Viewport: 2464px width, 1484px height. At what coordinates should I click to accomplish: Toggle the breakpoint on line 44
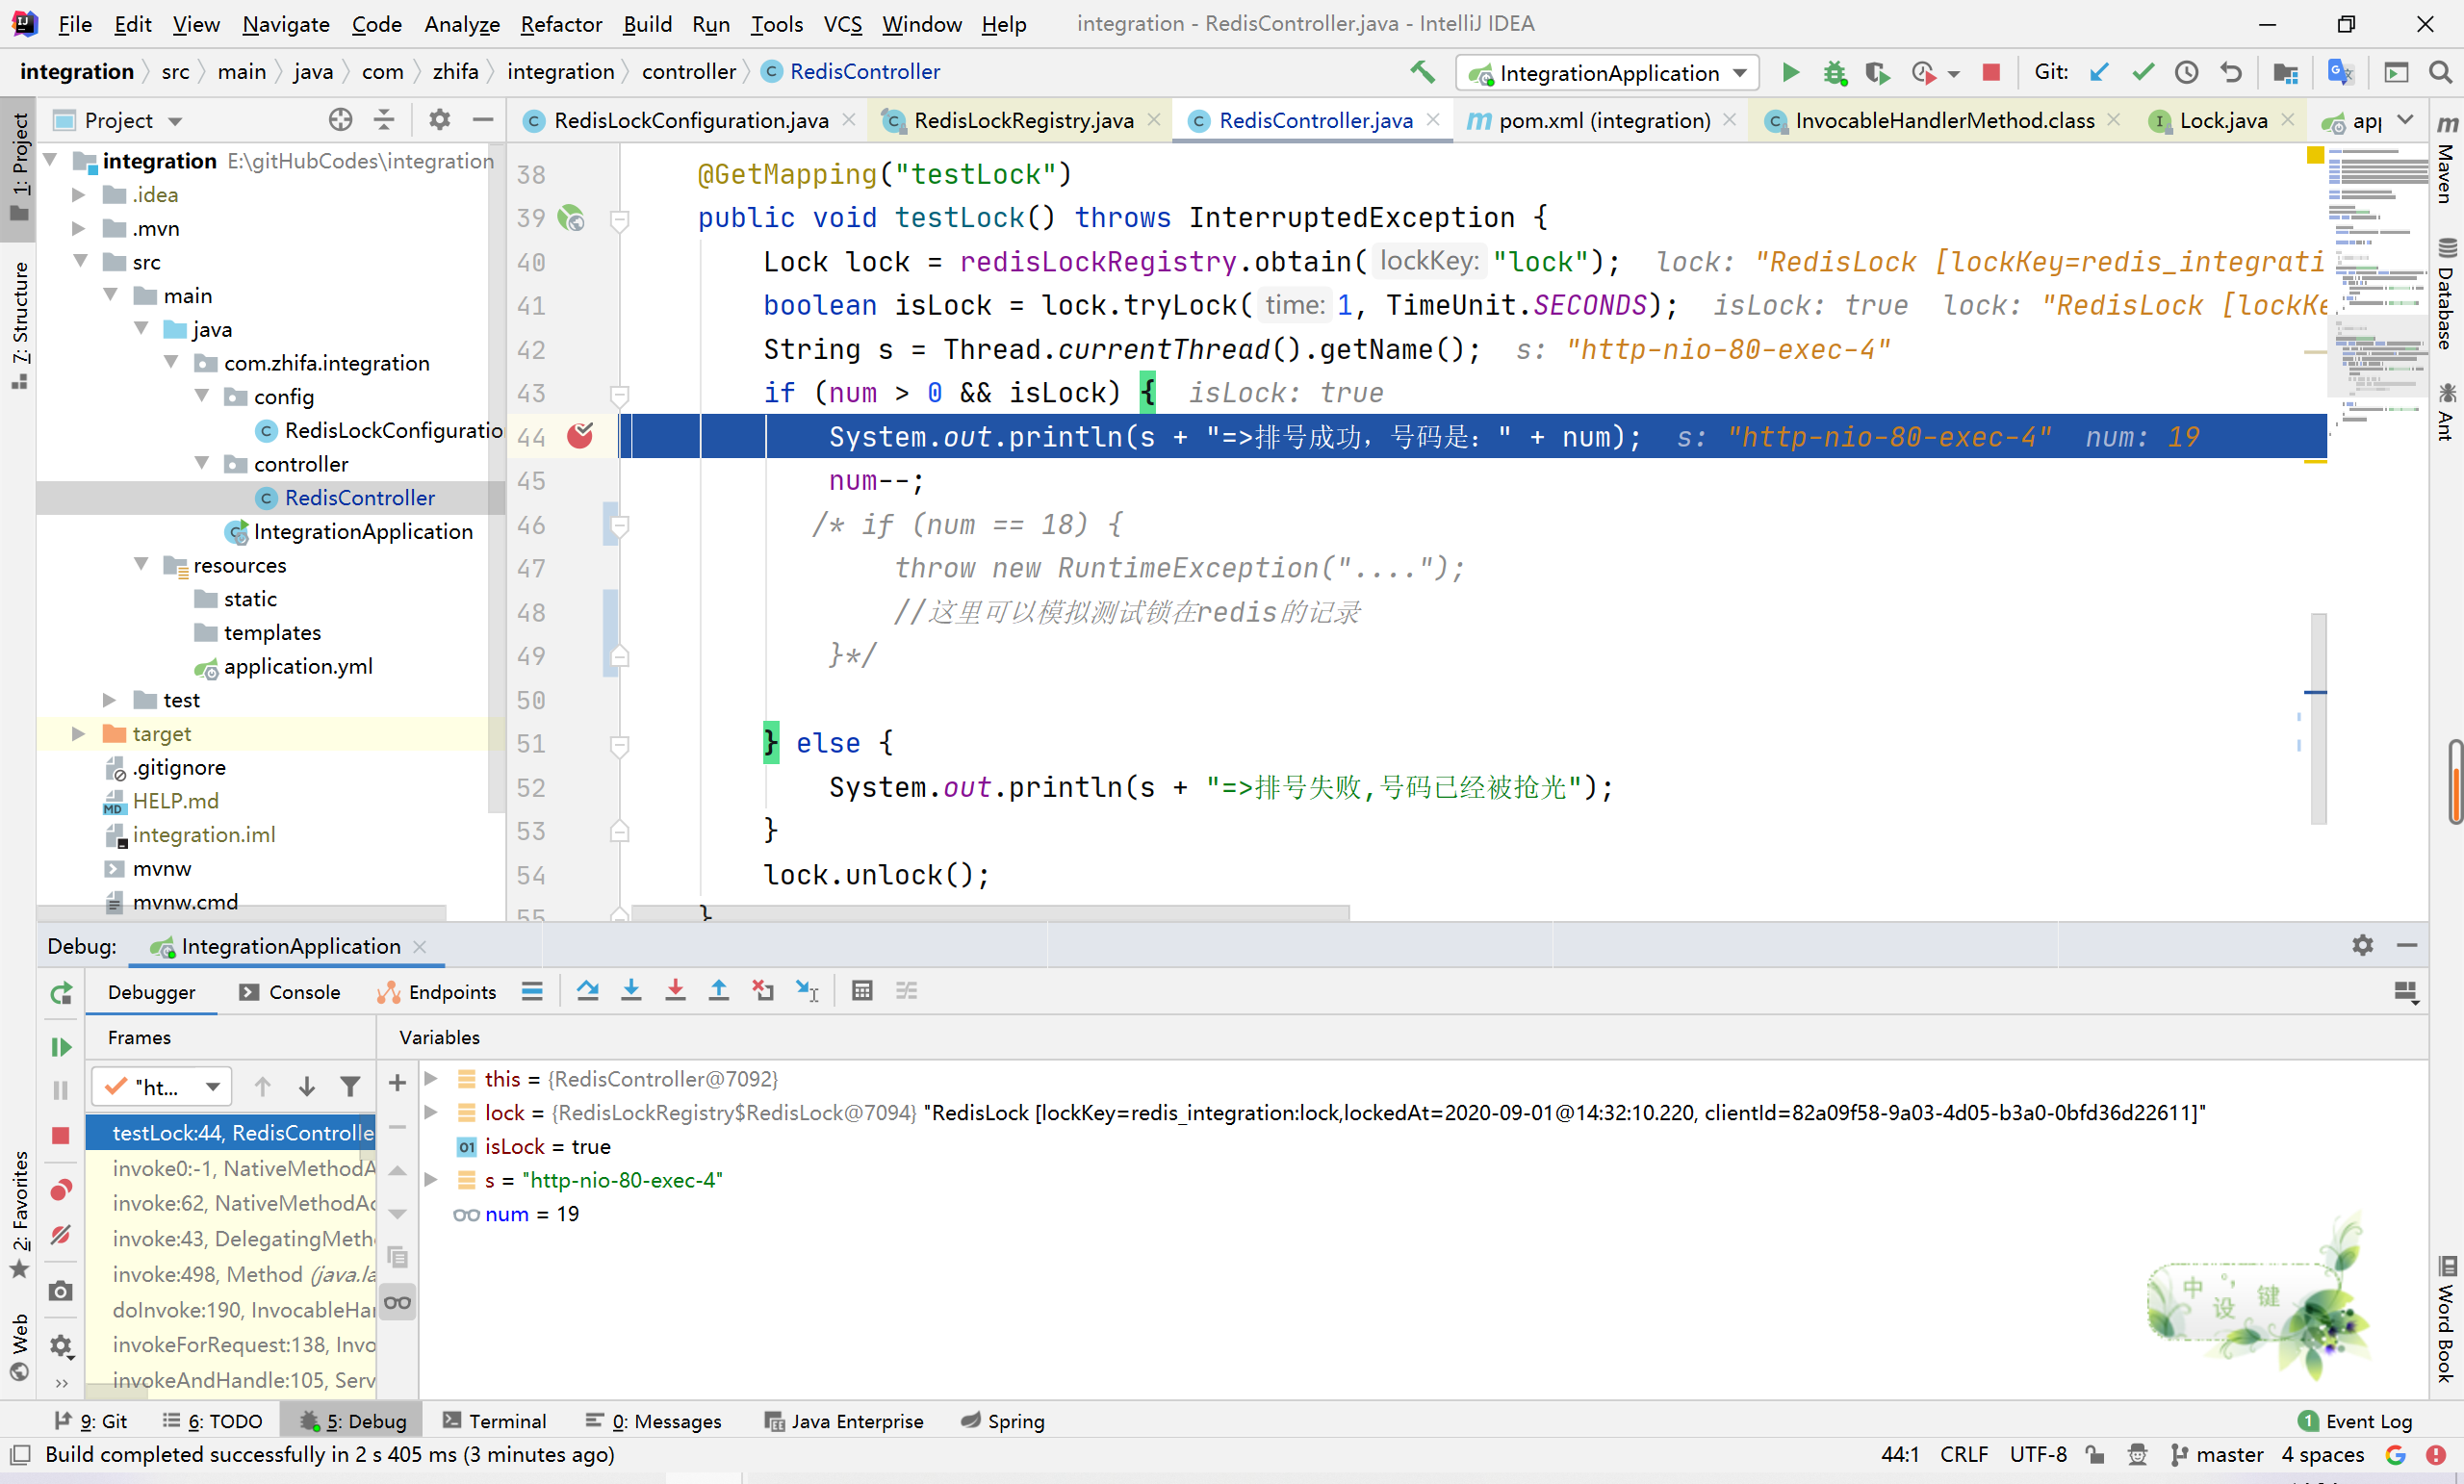580,436
